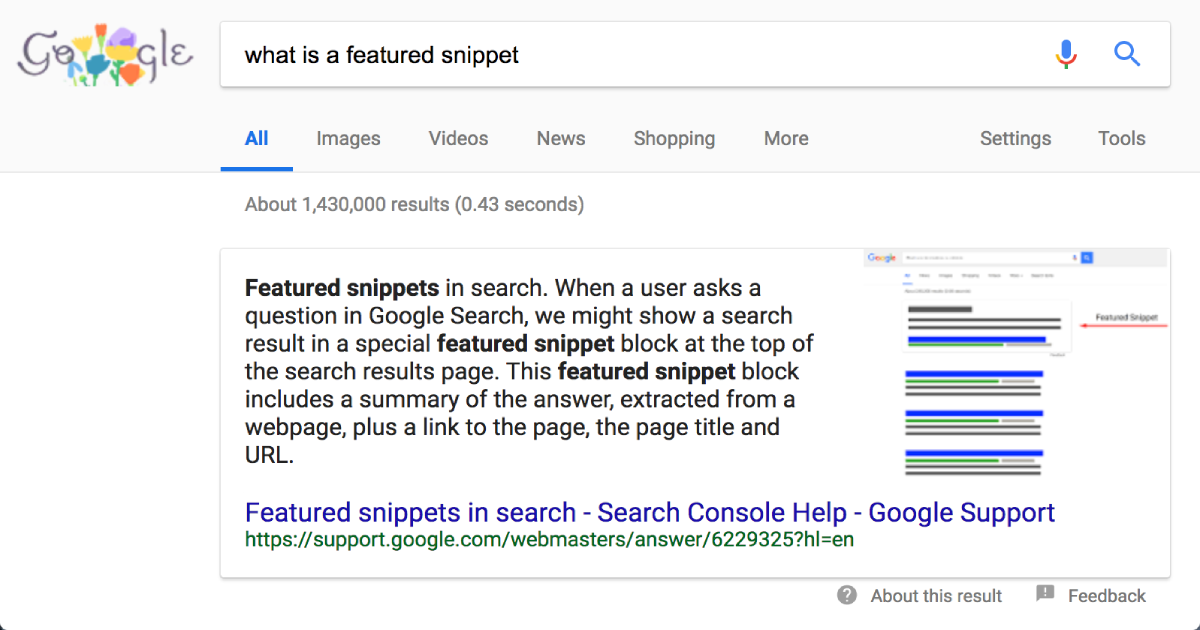Click the snippet text starting "Featured snippets in search"
1200x630 pixels.
[x=531, y=372]
